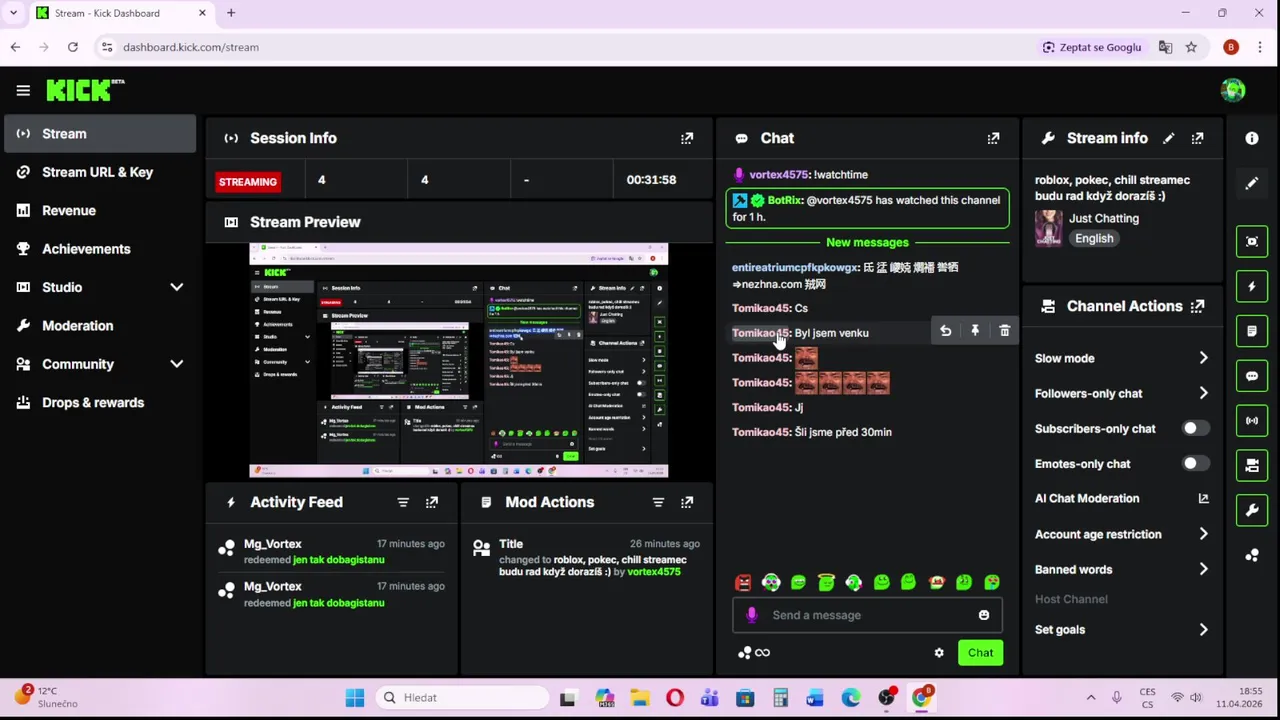Expand the Community menu chevron
1280x720 pixels.
point(177,364)
